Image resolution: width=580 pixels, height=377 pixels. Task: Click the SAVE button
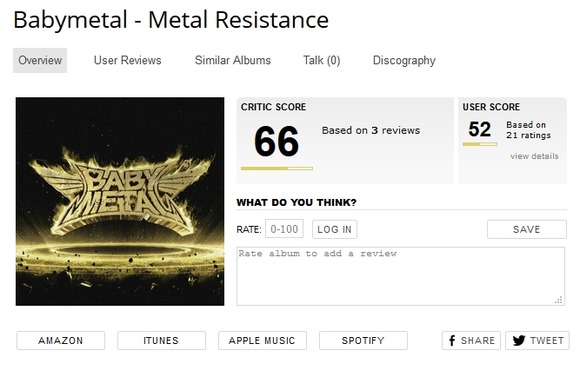(x=527, y=229)
